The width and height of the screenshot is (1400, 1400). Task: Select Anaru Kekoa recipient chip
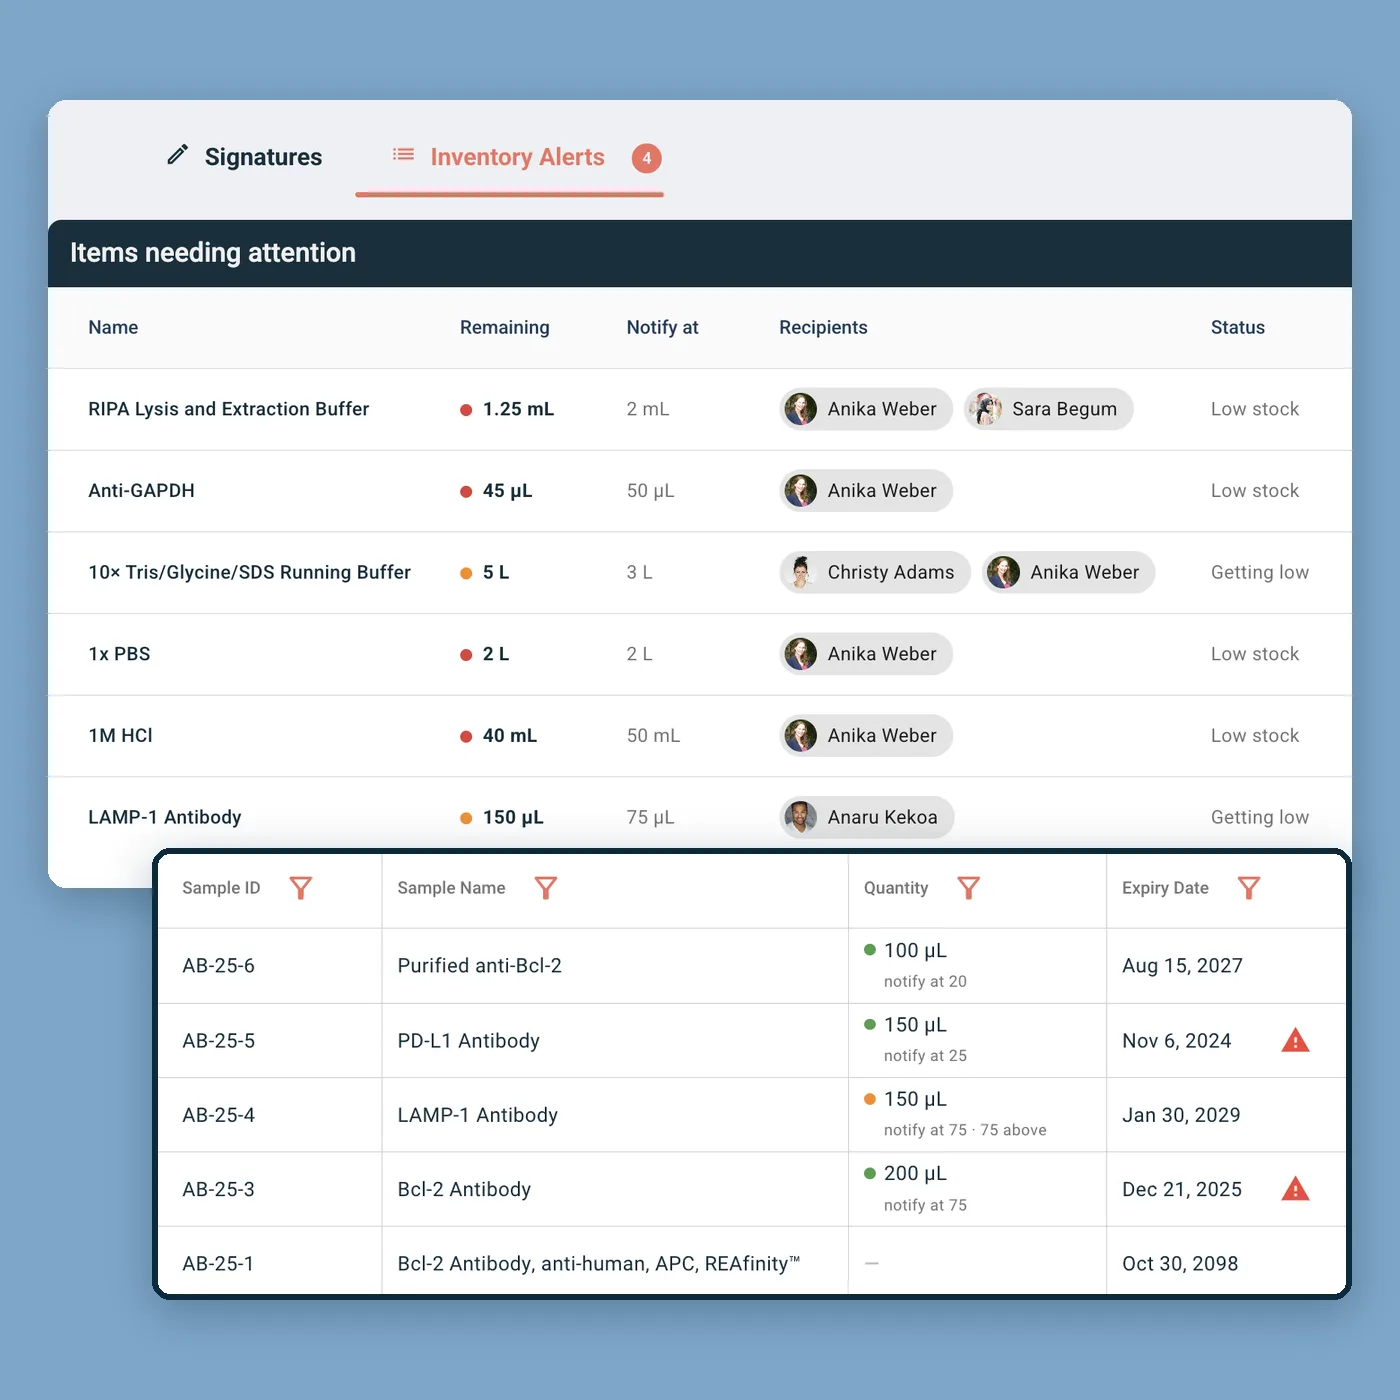pos(867,817)
